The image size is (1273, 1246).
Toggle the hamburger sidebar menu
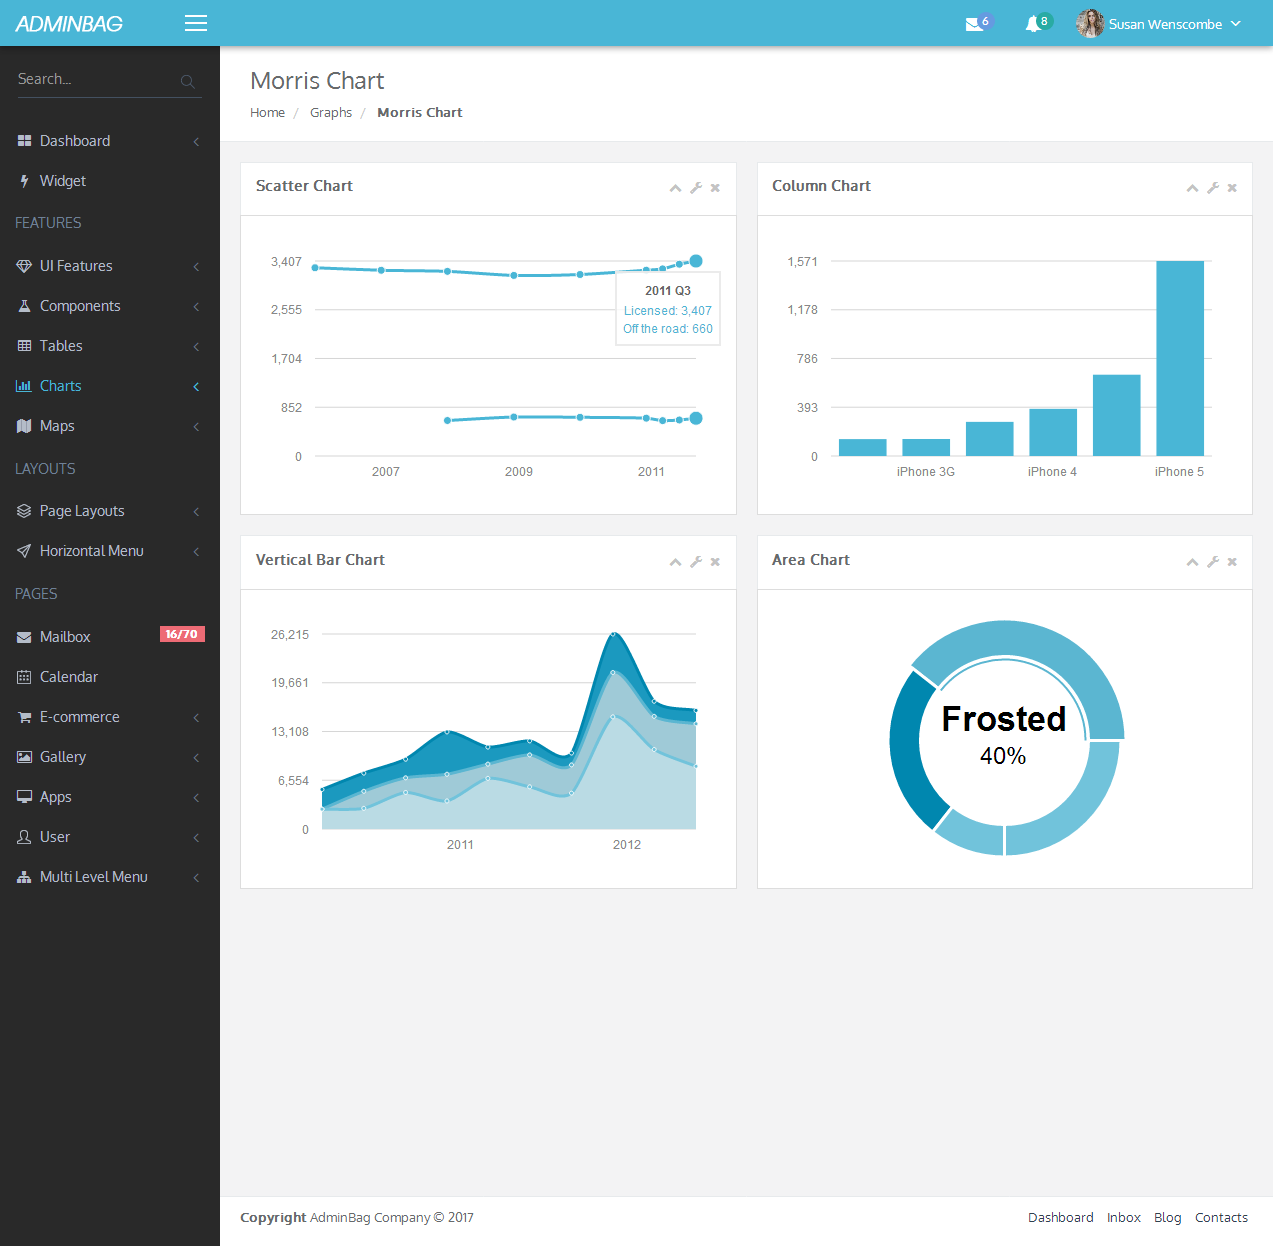[196, 23]
